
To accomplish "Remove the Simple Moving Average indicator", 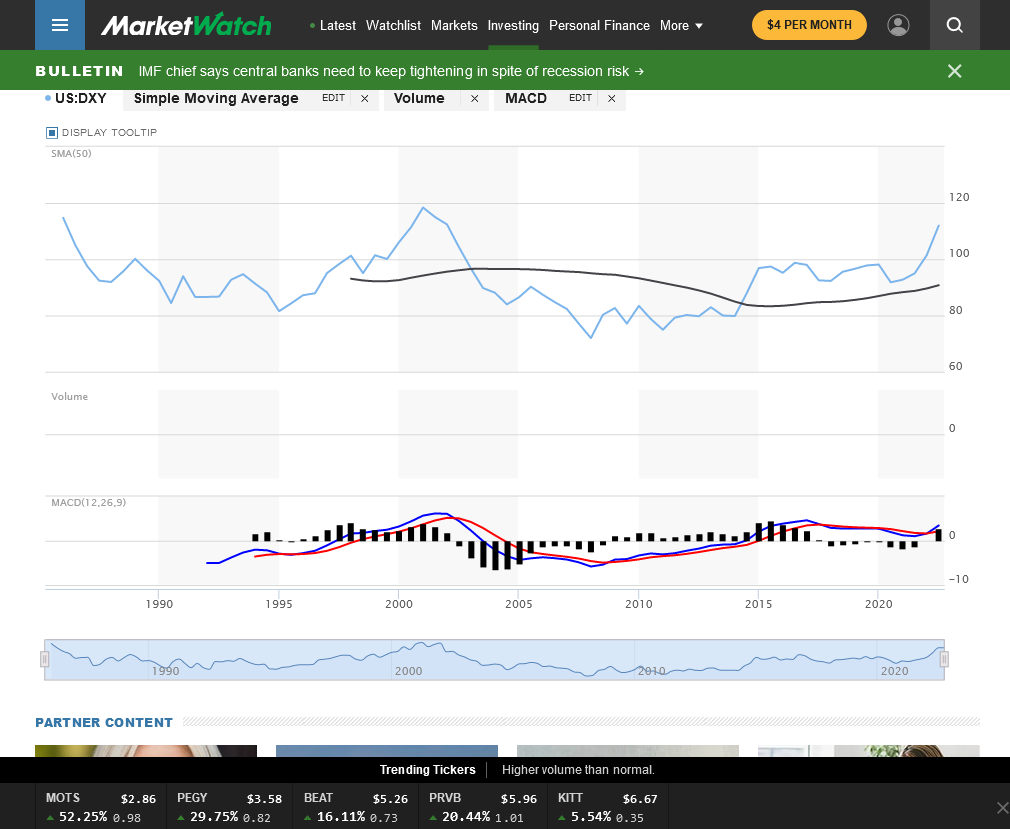I will point(365,98).
